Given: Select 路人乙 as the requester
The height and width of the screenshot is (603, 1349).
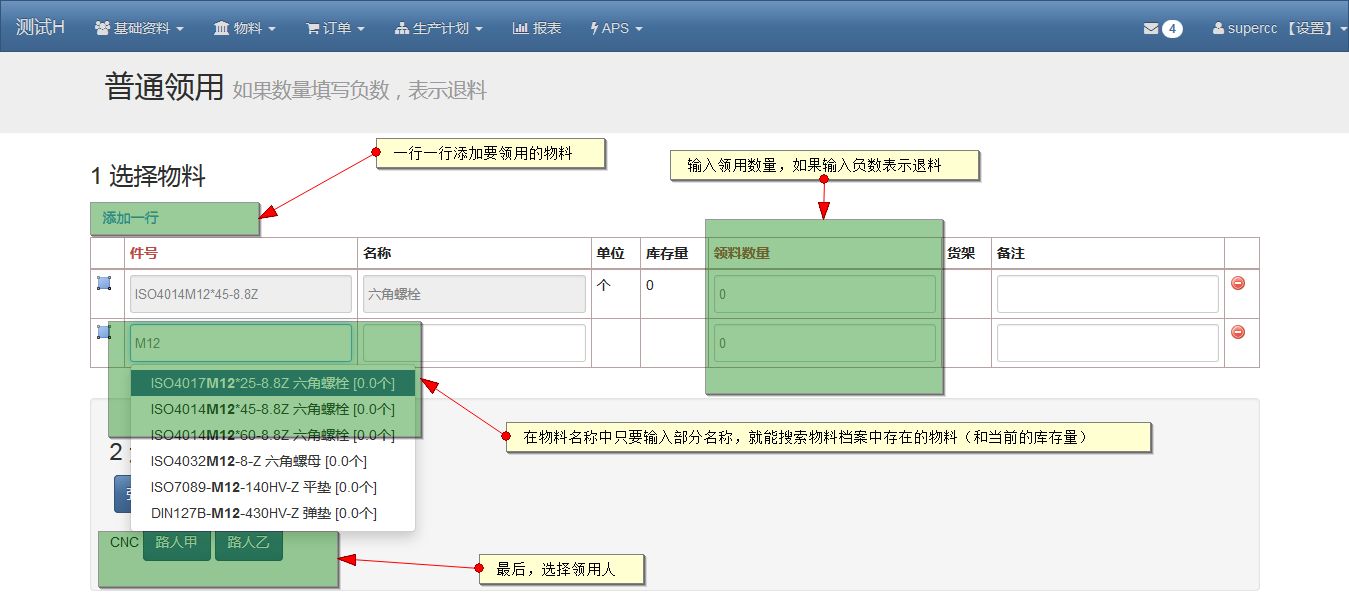Looking at the screenshot, I should click(249, 543).
